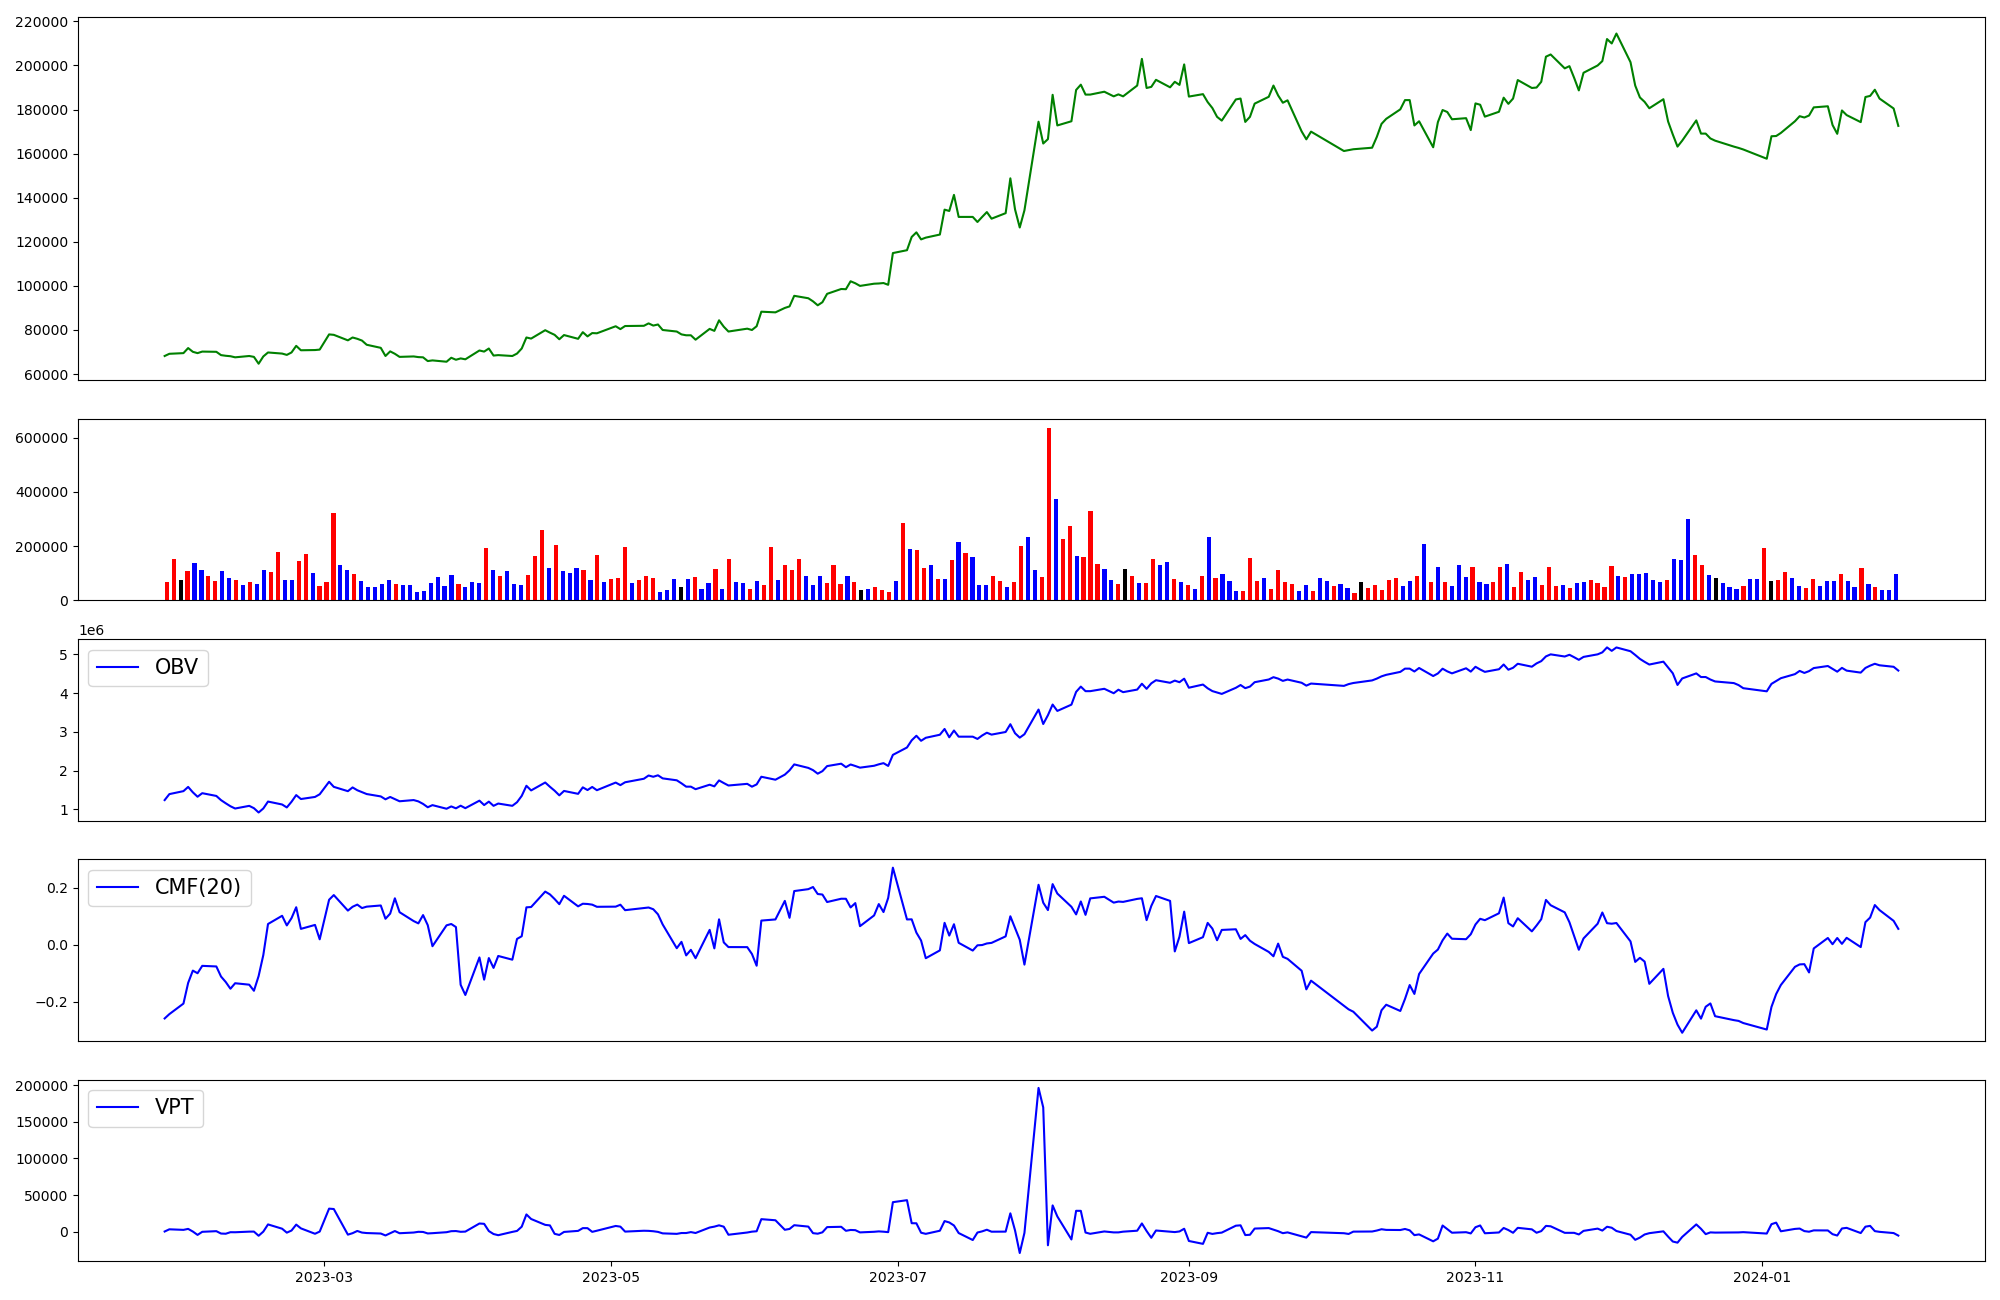Click the VPT legend label
The image size is (2000, 1300).
pos(174,1107)
